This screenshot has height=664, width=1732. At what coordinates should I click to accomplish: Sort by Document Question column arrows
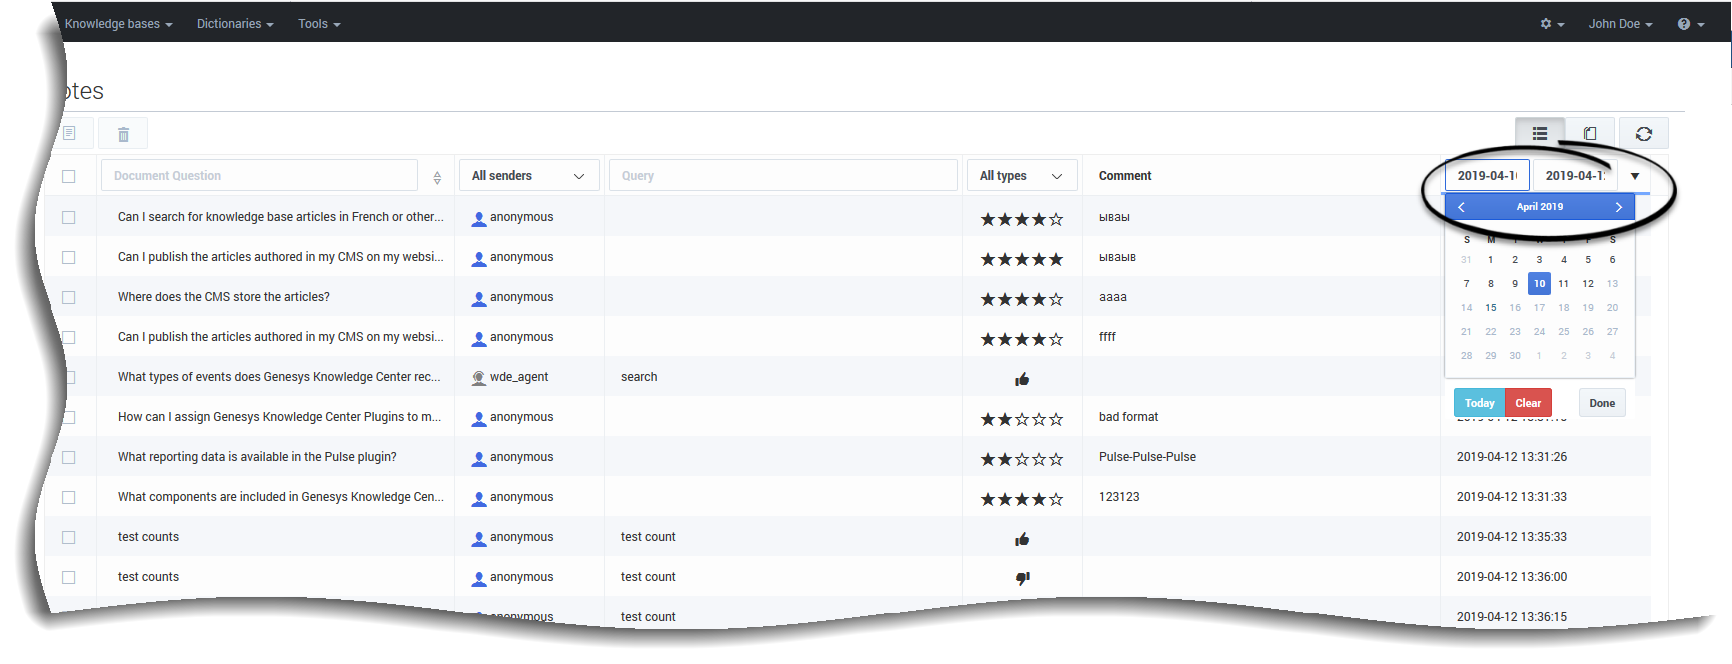tap(437, 177)
